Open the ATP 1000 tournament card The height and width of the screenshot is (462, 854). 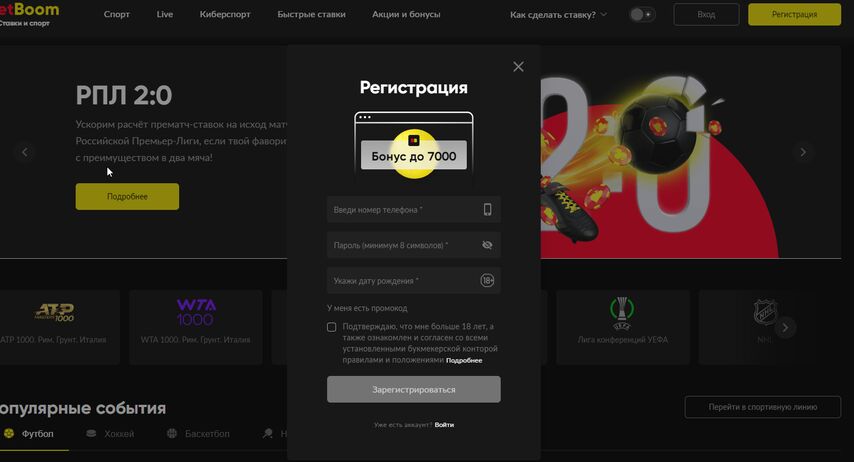[58, 327]
